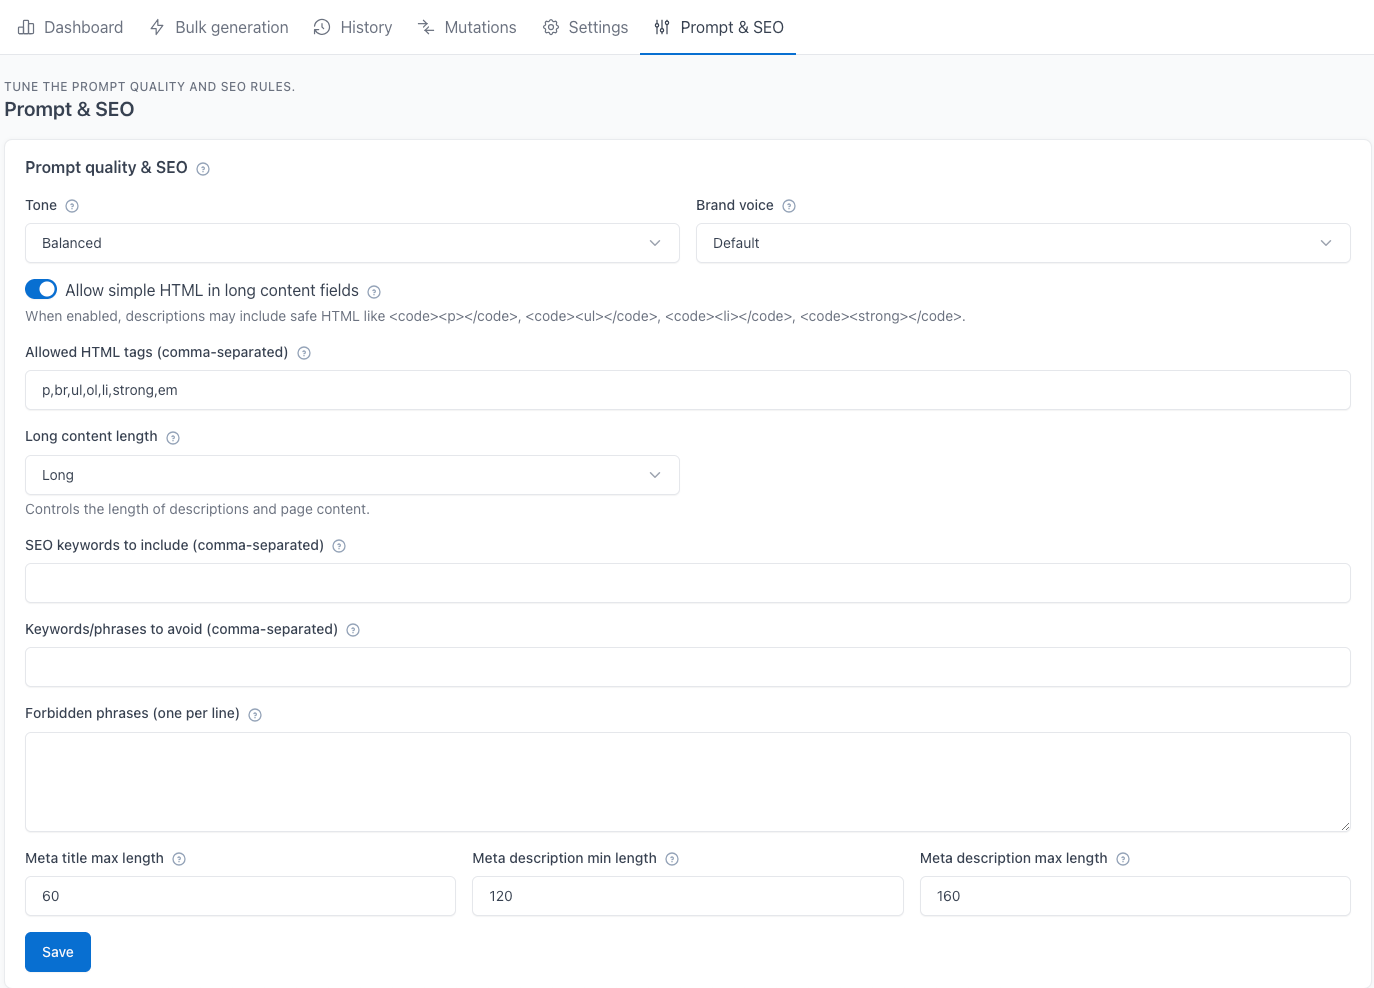
Task: Click the Allowed HTML tags input field
Action: tap(688, 390)
